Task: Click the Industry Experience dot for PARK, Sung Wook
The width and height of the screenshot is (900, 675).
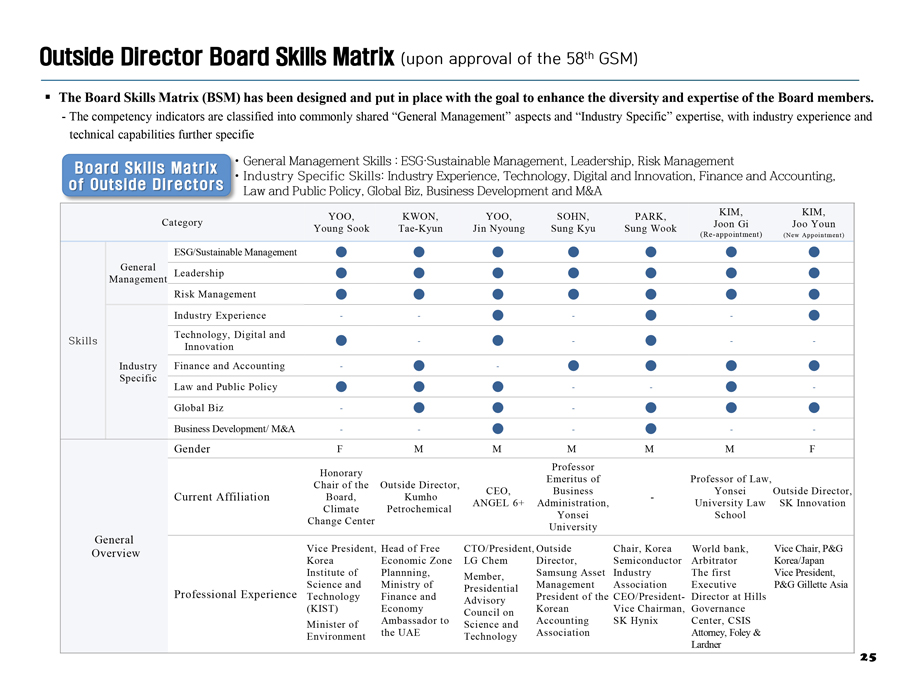Action: pyautogui.click(x=649, y=316)
